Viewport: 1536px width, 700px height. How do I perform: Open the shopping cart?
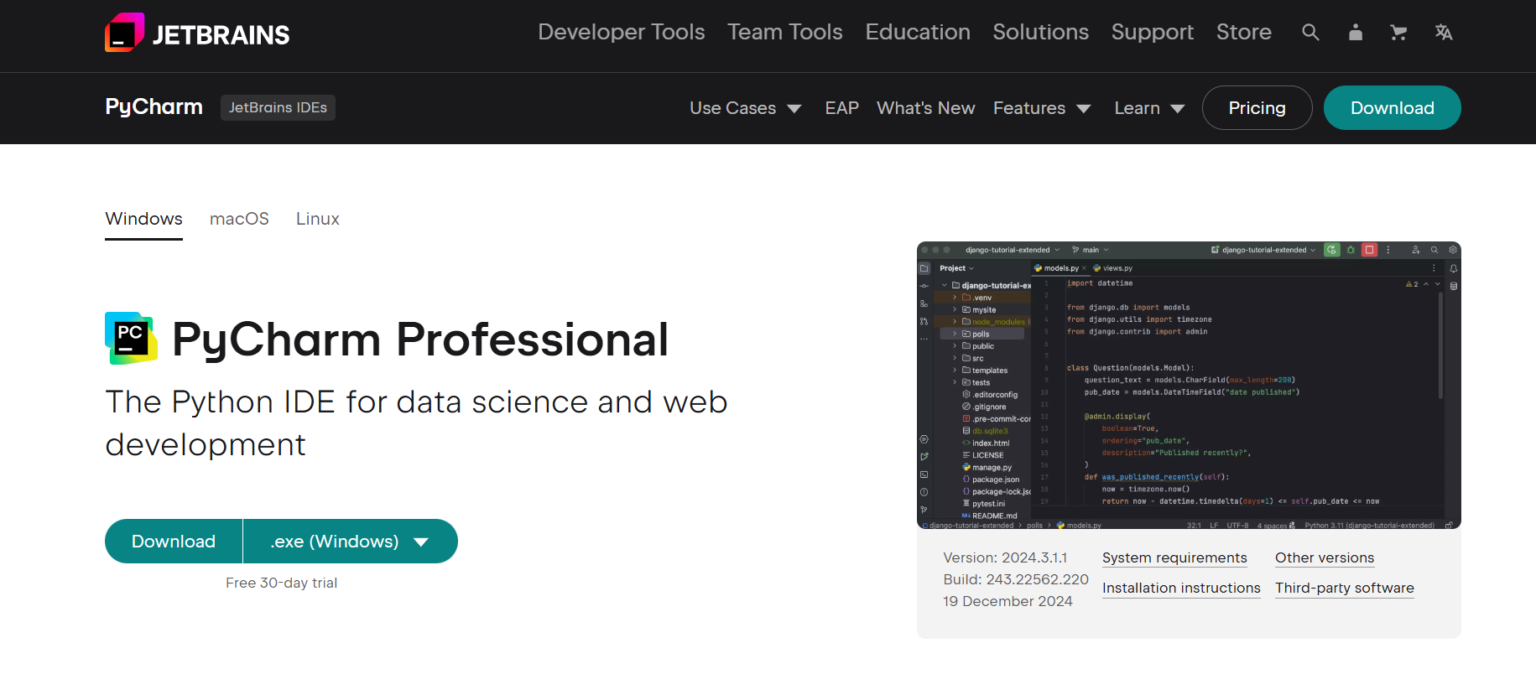coord(1398,31)
